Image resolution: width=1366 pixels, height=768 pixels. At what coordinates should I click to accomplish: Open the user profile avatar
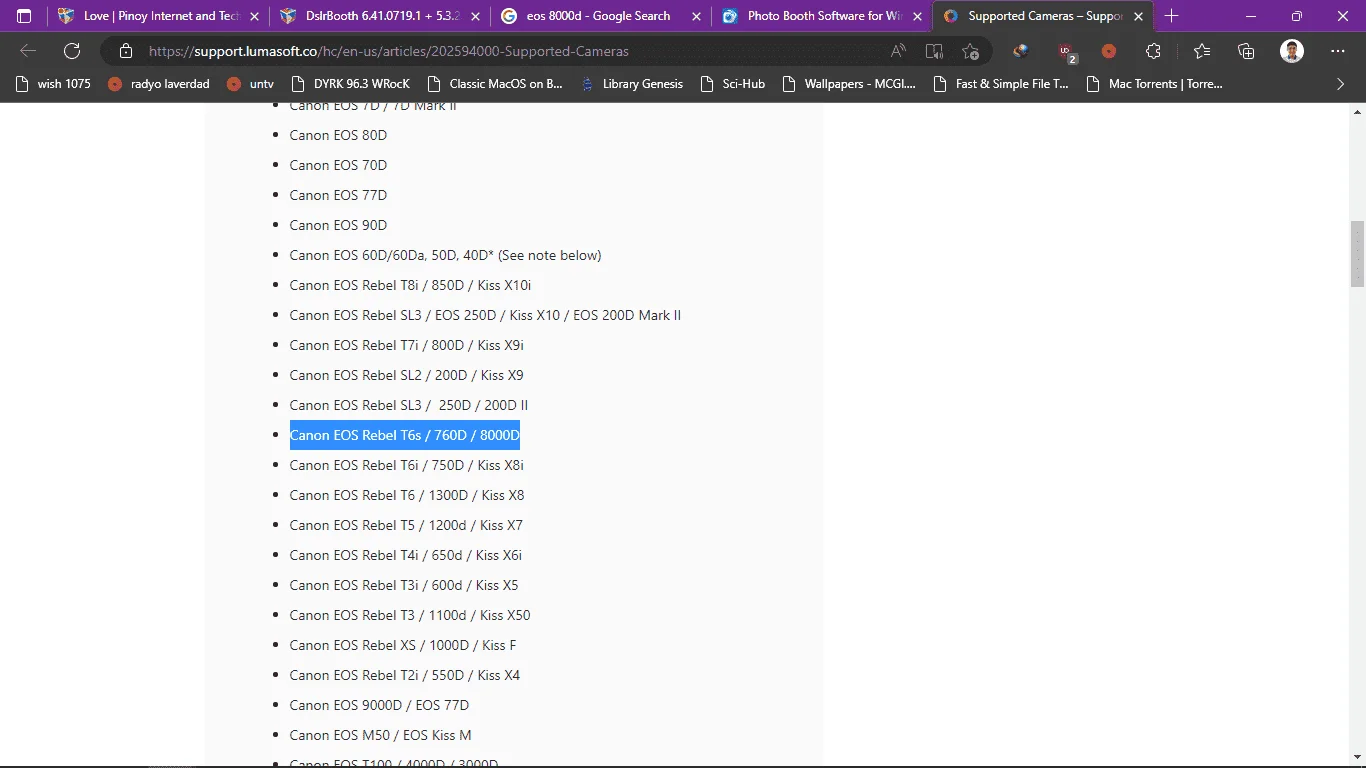(1292, 51)
